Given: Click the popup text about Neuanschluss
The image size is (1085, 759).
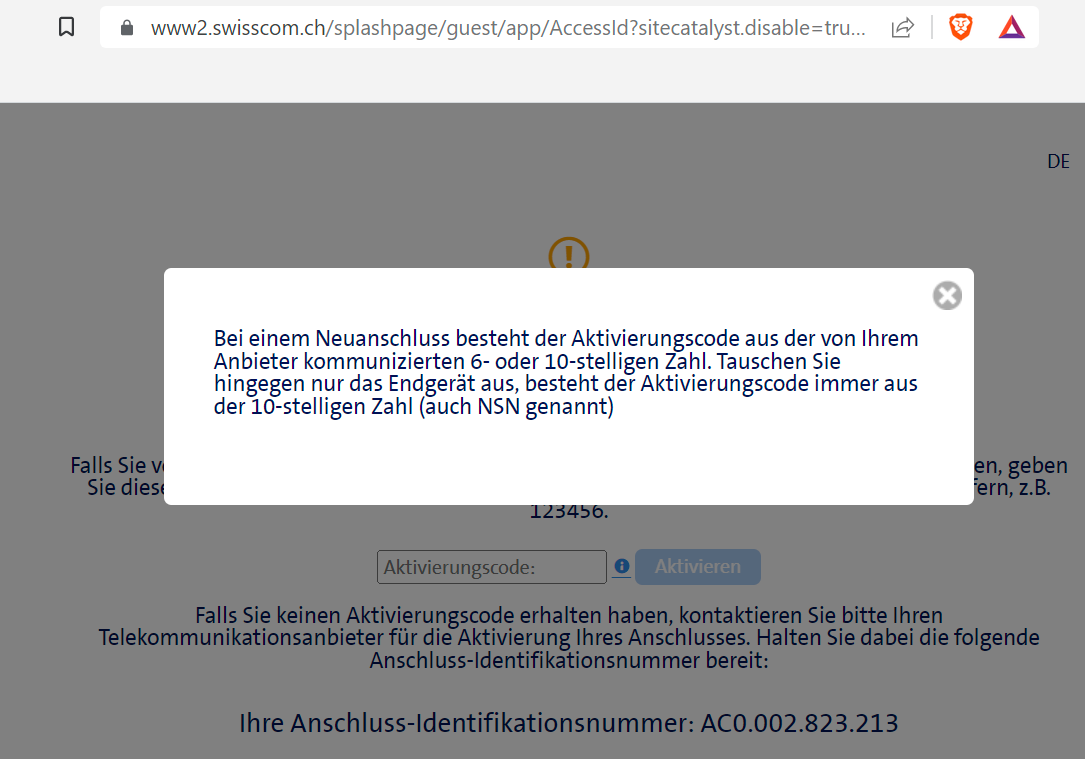Looking at the screenshot, I should coord(565,338).
